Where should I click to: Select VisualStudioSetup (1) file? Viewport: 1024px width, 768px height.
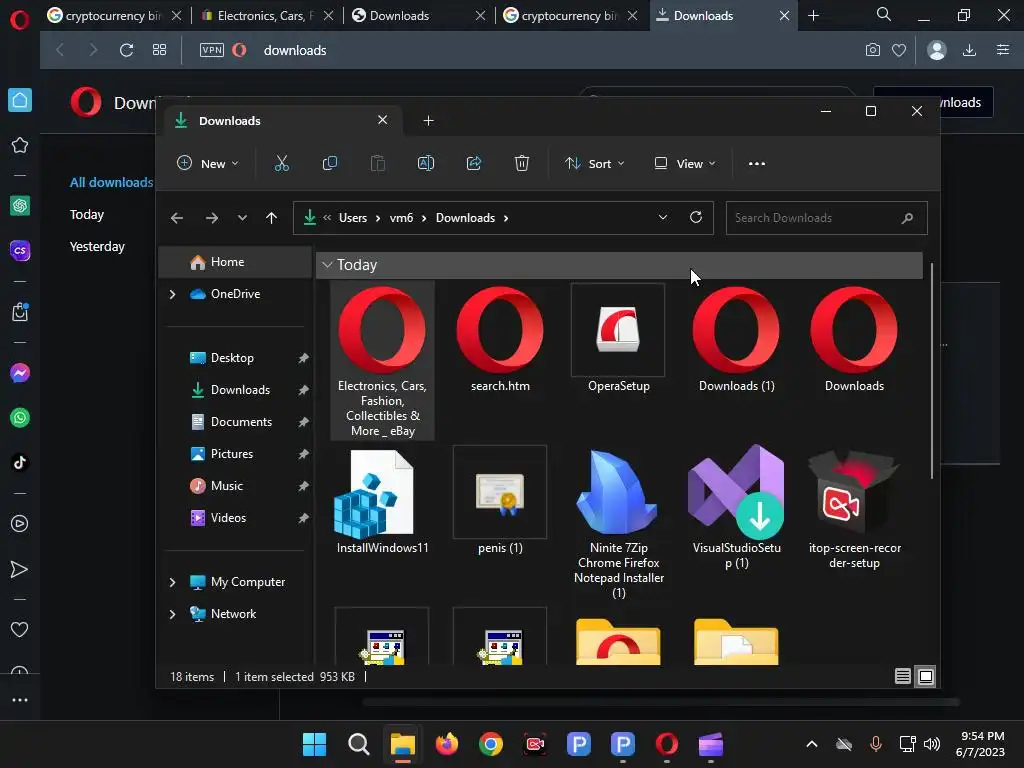(x=737, y=508)
